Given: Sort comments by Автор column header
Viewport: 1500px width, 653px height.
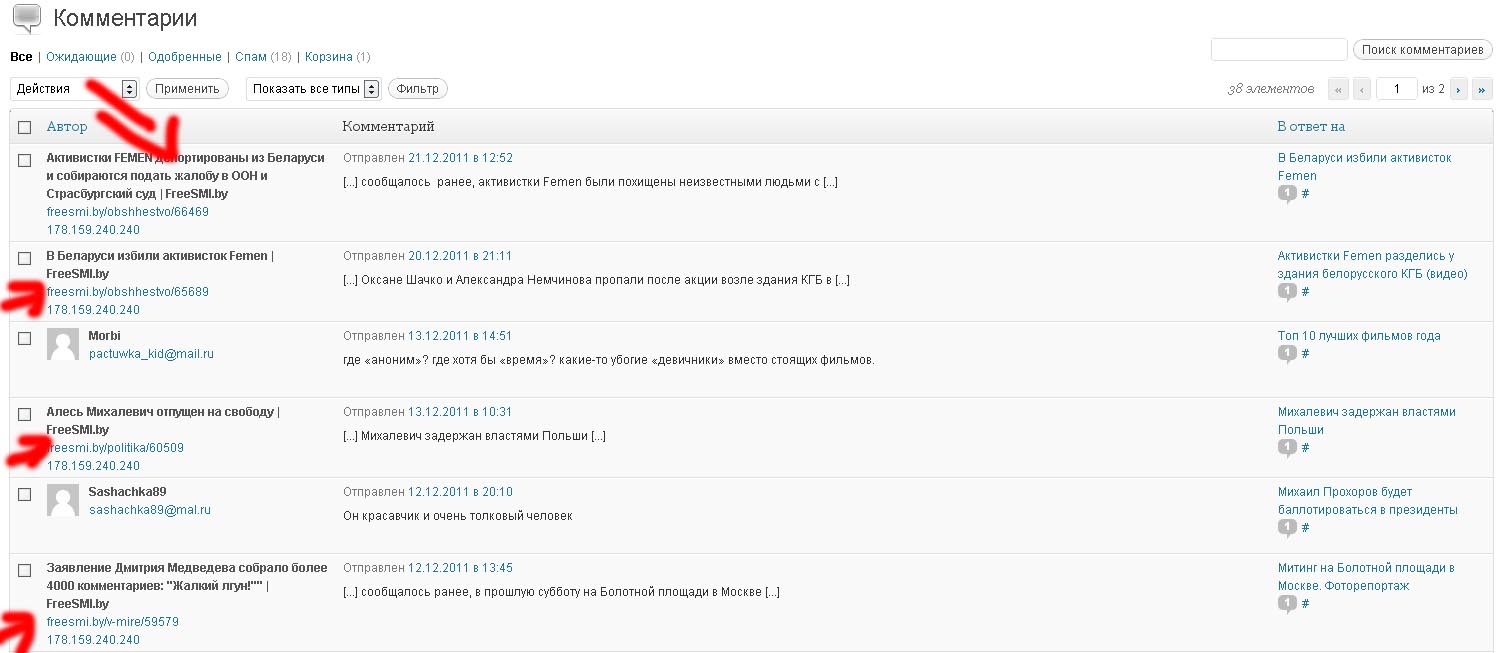Looking at the screenshot, I should 67,127.
